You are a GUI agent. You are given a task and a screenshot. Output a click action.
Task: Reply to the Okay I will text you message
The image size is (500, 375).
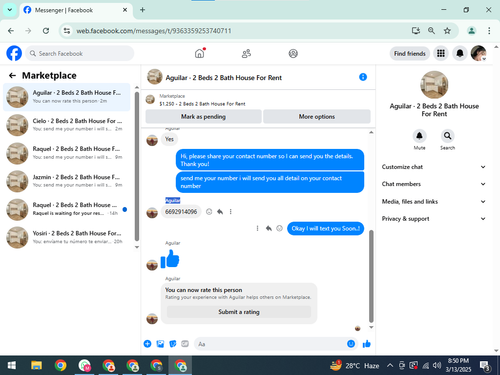coord(269,228)
